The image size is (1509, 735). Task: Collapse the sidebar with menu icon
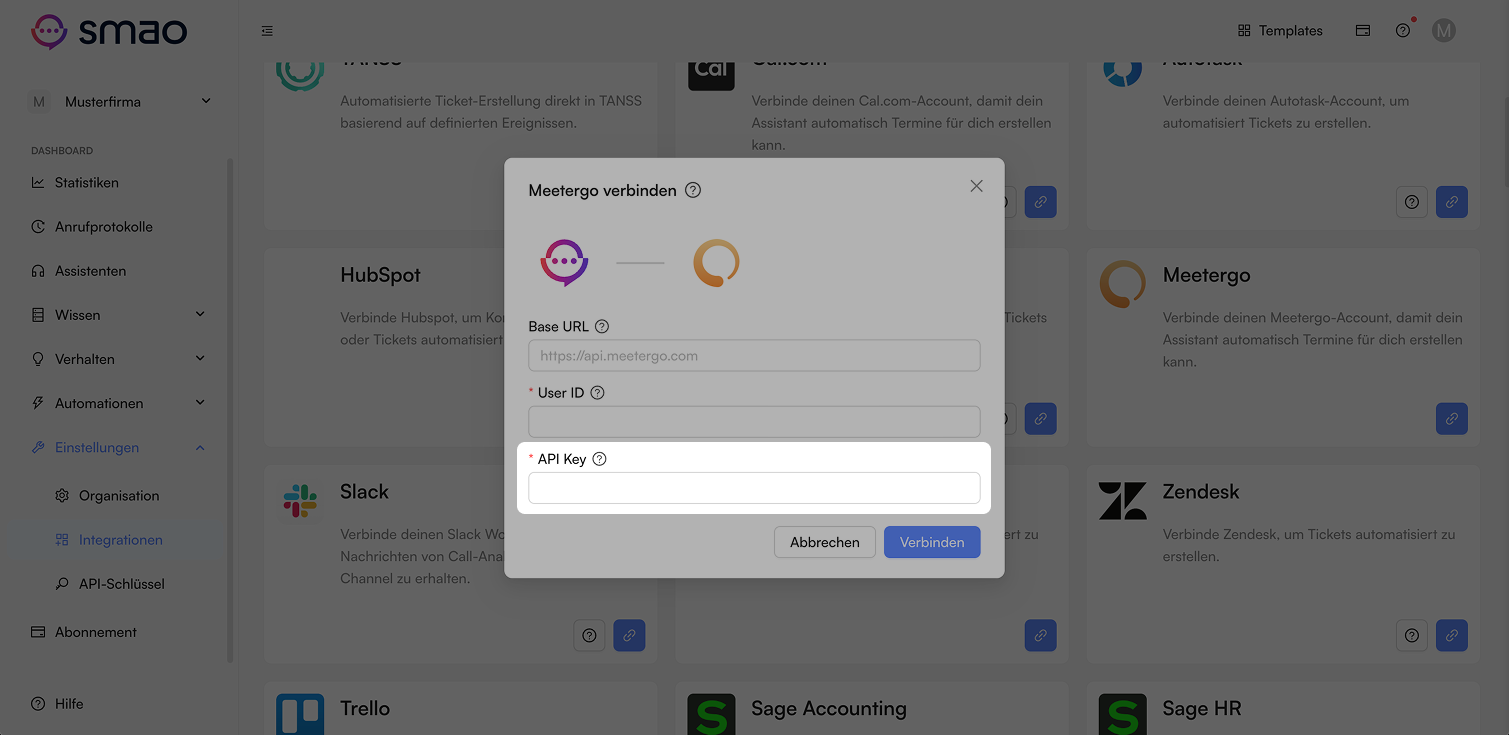pos(267,31)
